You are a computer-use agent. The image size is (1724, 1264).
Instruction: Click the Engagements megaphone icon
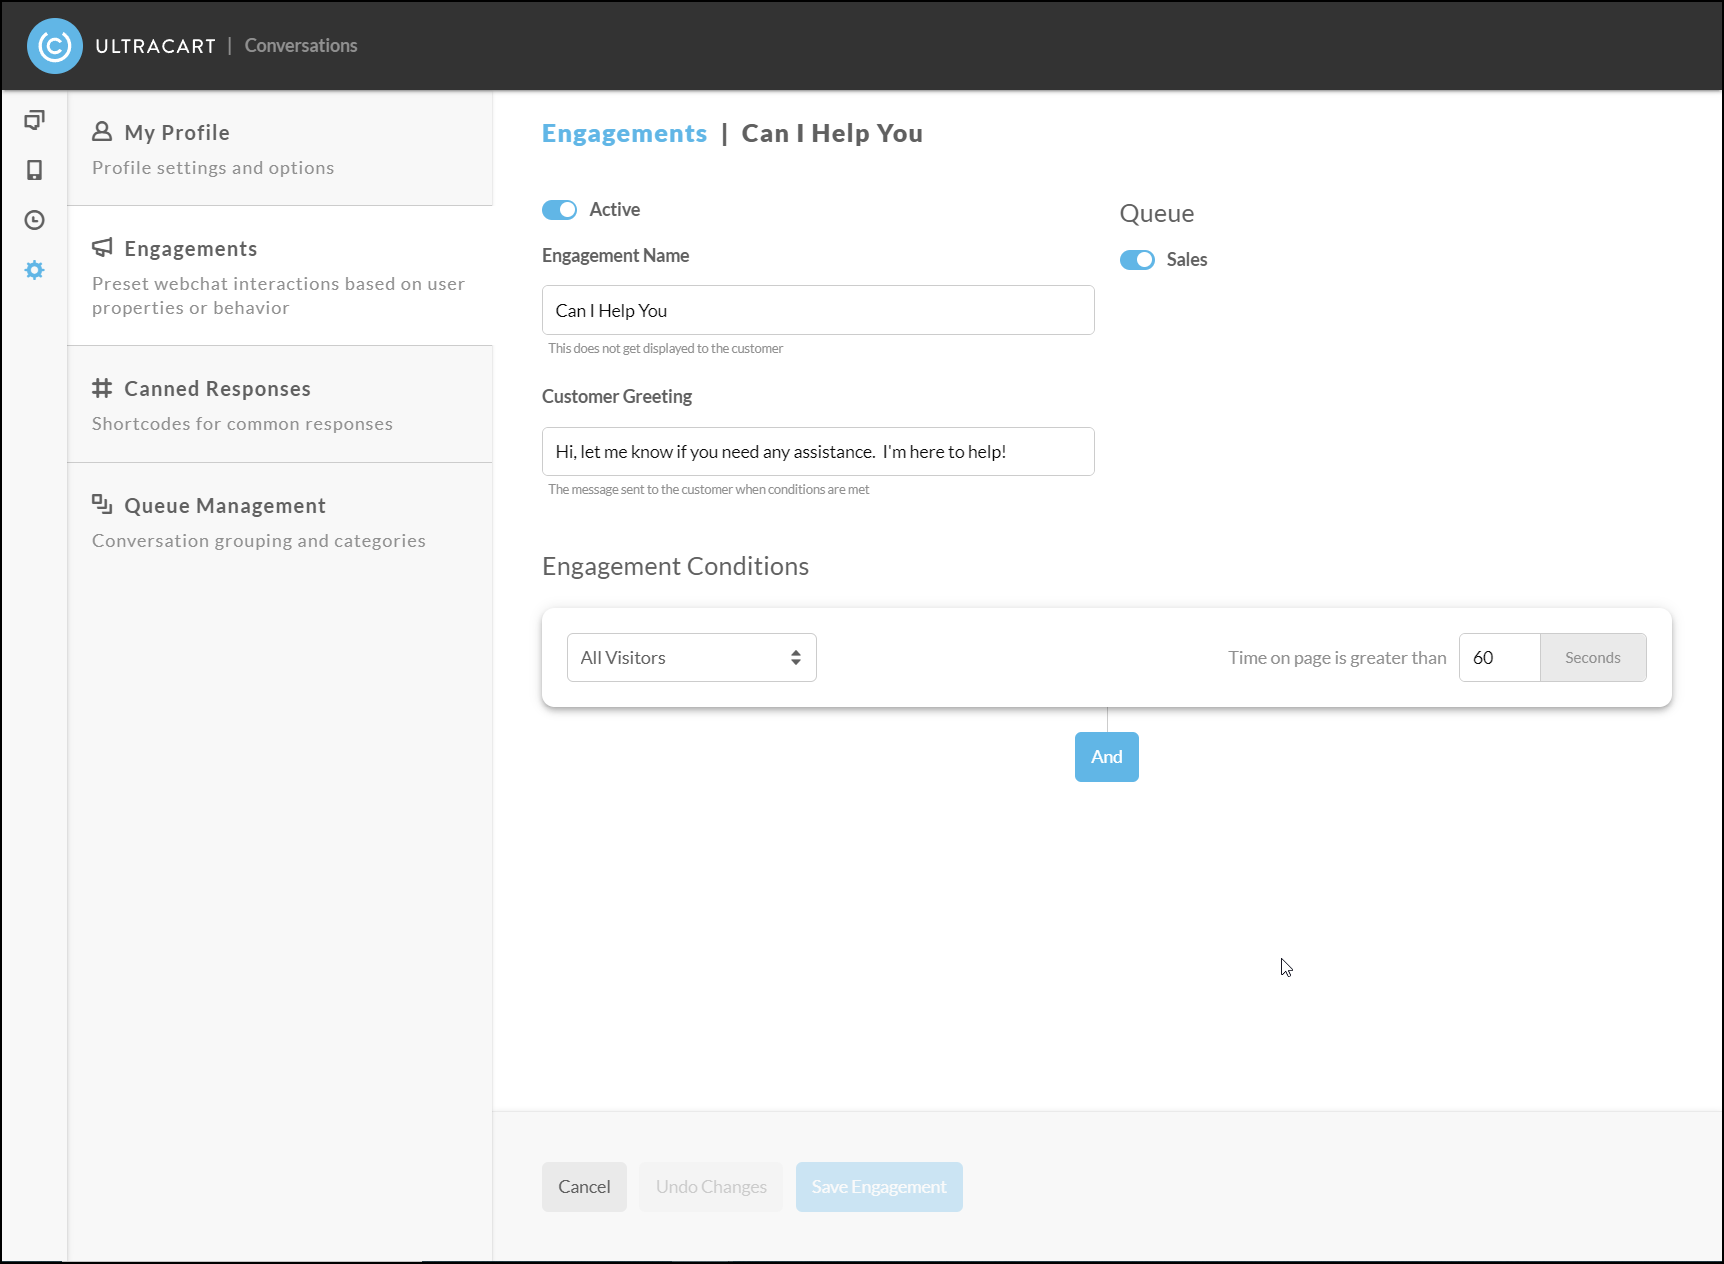coord(102,248)
